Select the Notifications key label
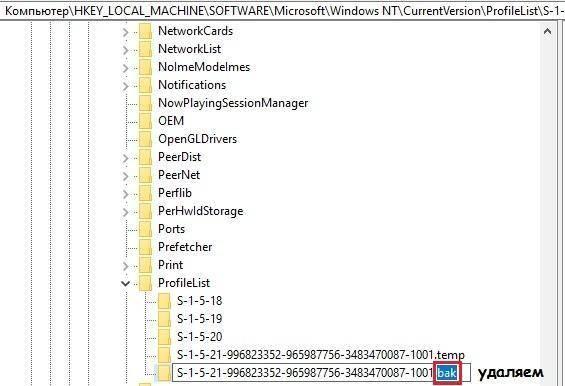The width and height of the screenshot is (565, 386). click(192, 85)
